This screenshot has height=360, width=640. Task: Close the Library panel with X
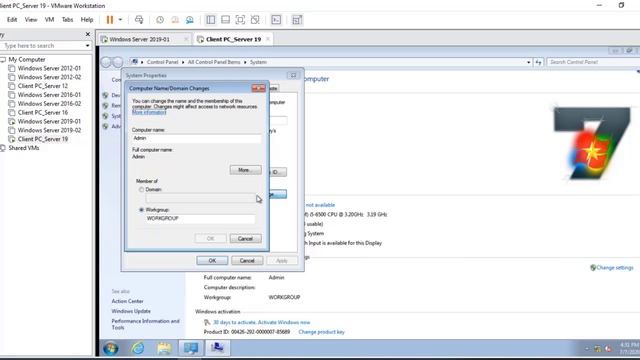click(87, 34)
